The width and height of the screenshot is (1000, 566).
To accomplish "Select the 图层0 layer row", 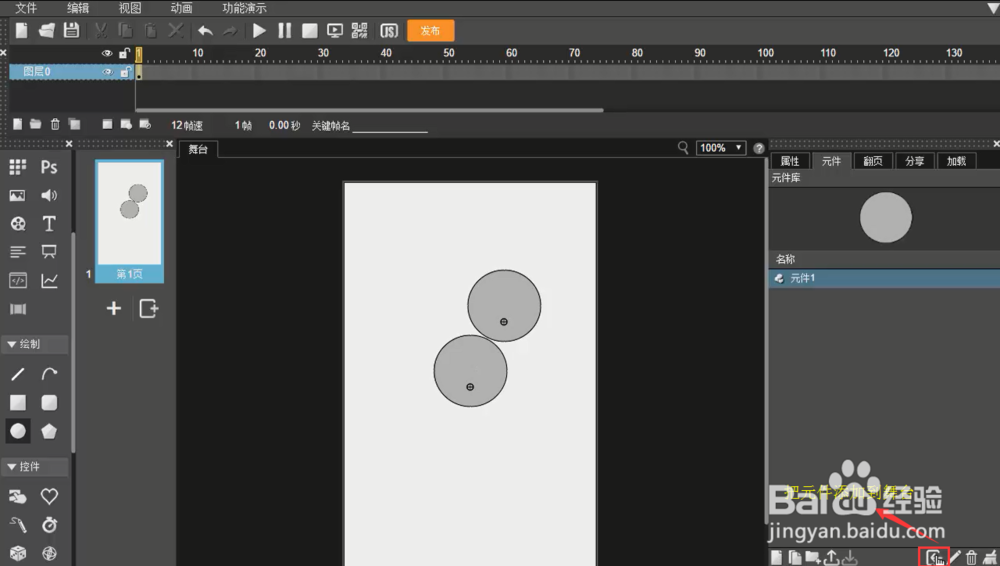I will 71,72.
